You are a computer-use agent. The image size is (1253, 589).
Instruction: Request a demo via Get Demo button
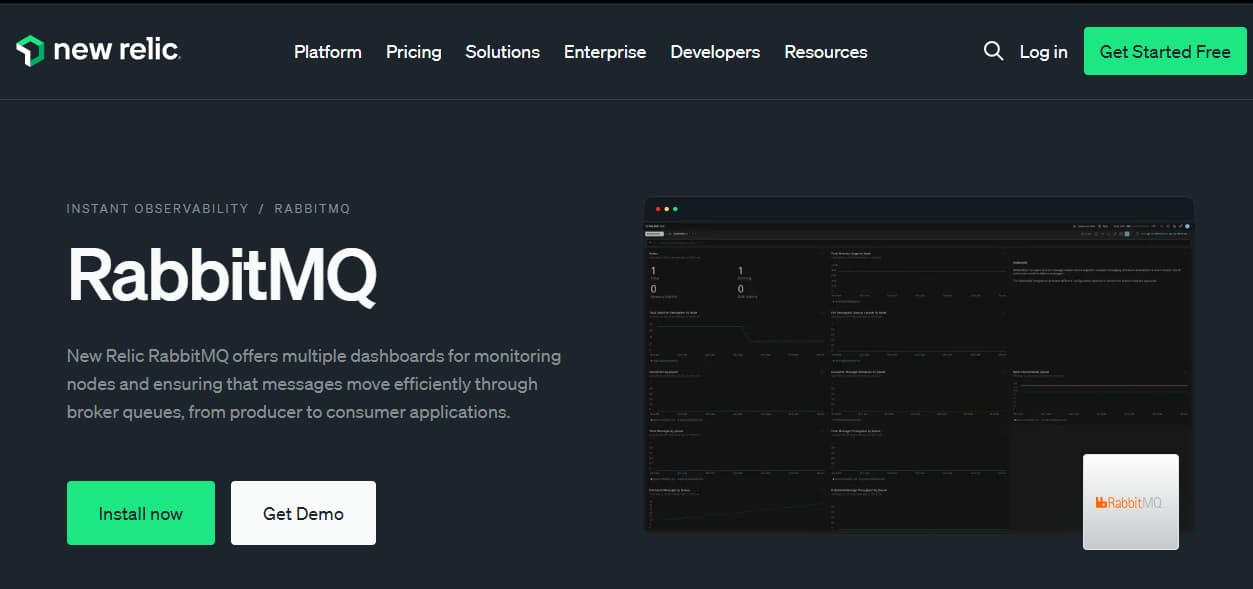(x=303, y=513)
